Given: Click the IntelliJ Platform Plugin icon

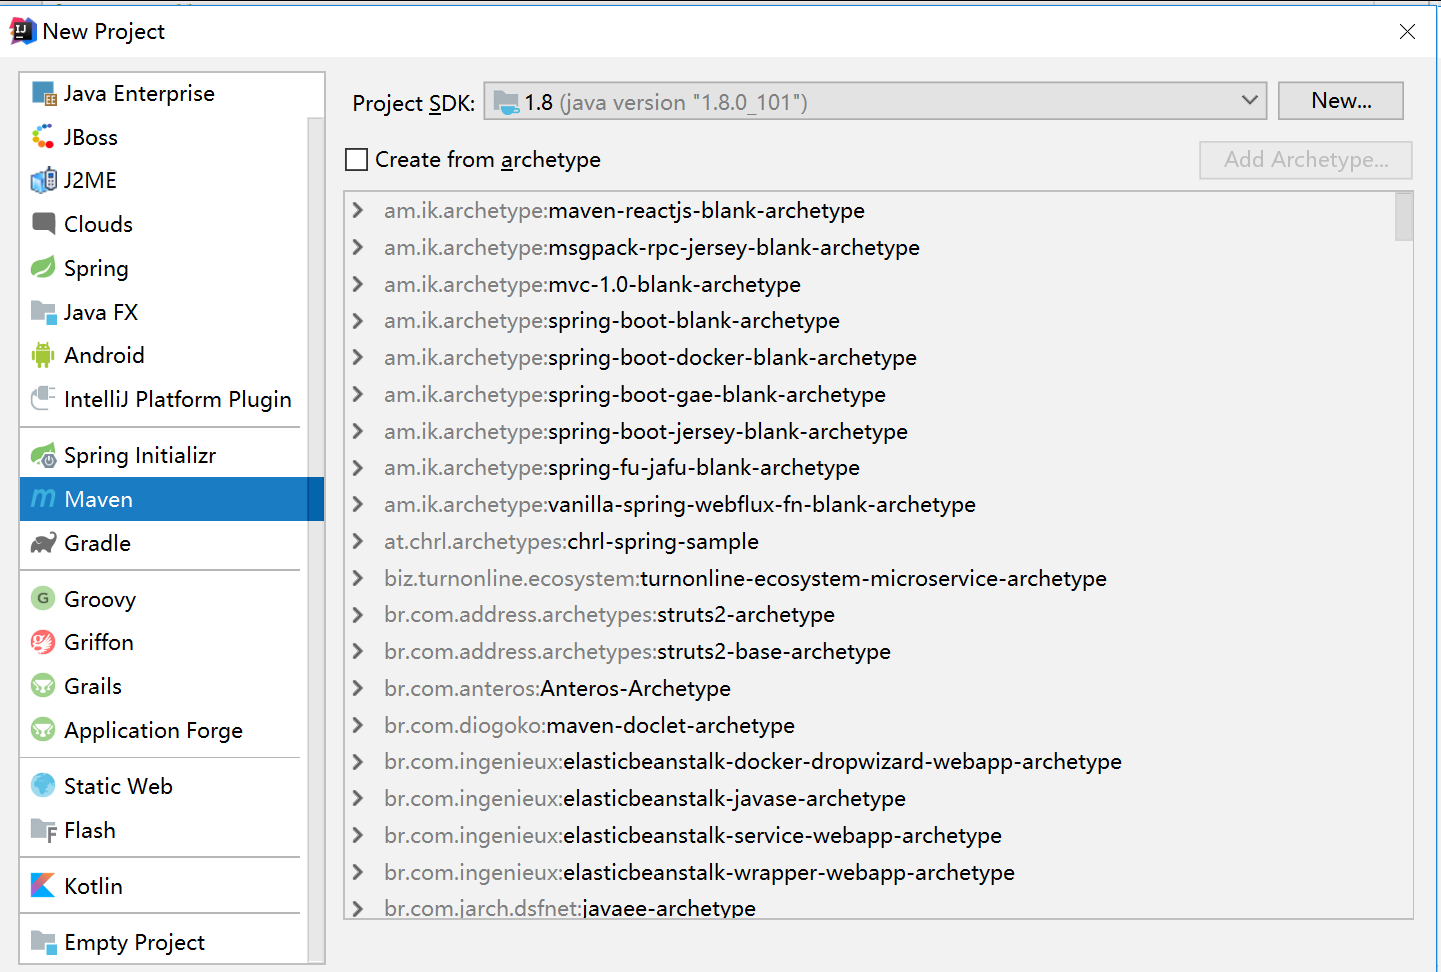Looking at the screenshot, I should pos(44,399).
